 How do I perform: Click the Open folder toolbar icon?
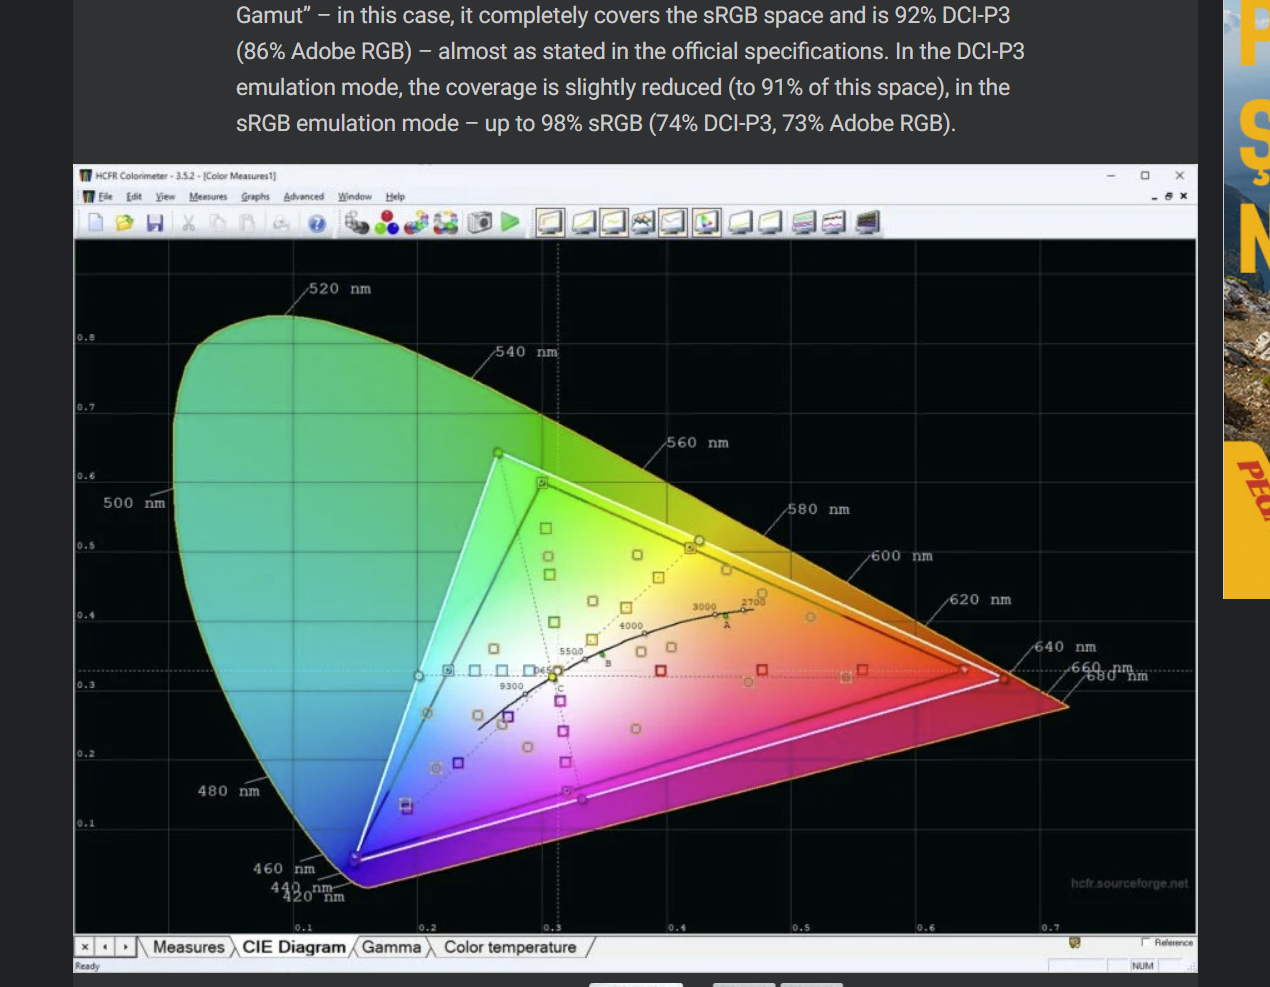click(124, 222)
